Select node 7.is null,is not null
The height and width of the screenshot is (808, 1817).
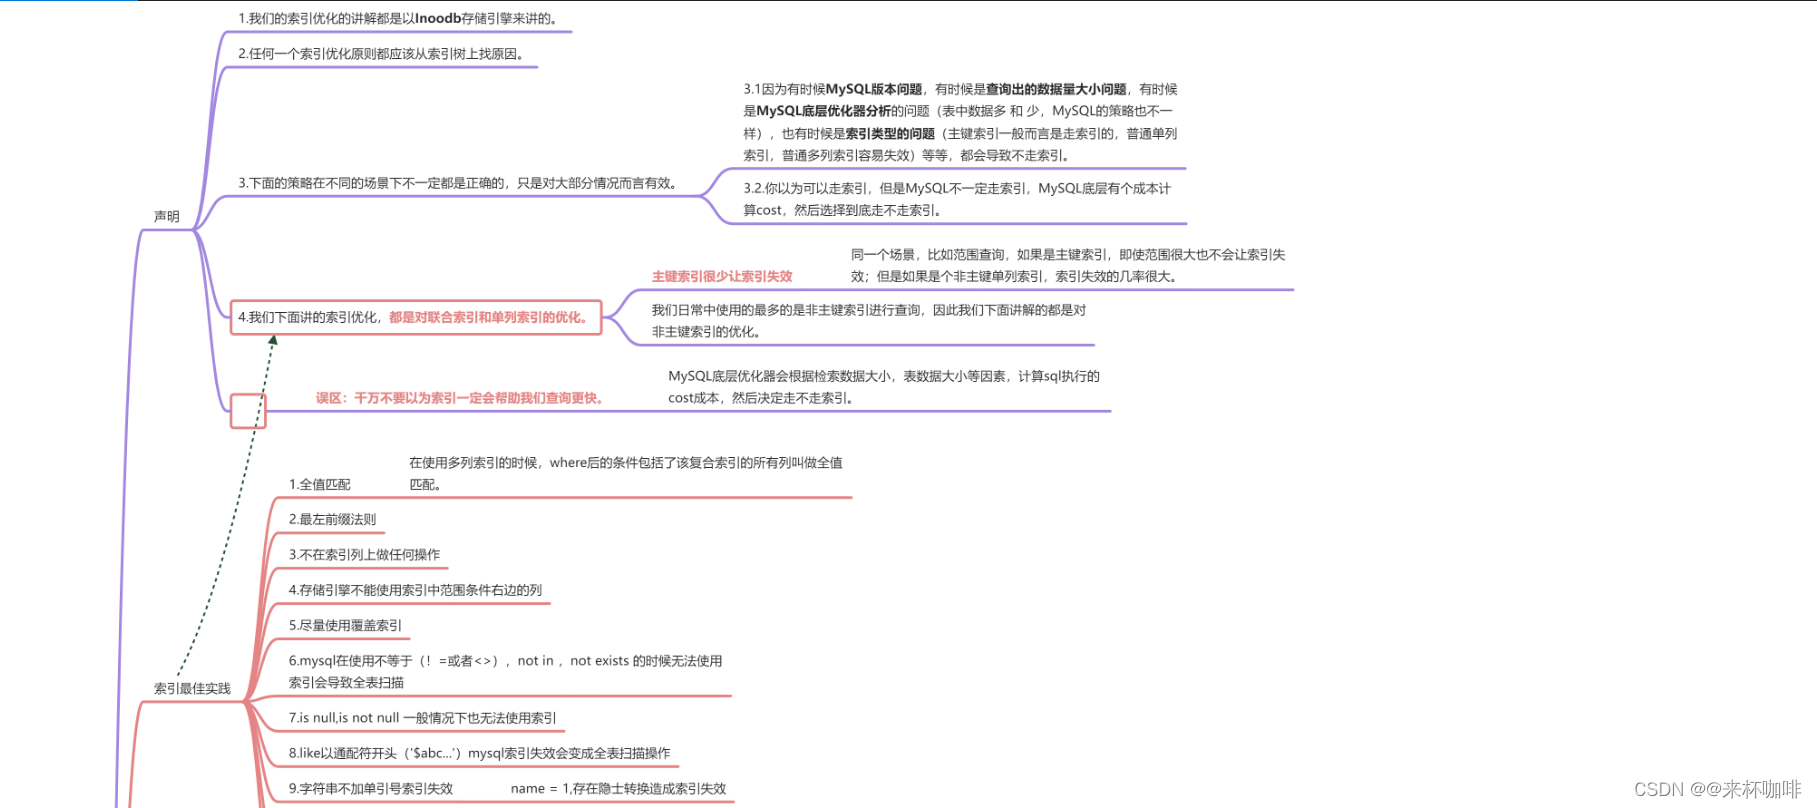point(423,717)
